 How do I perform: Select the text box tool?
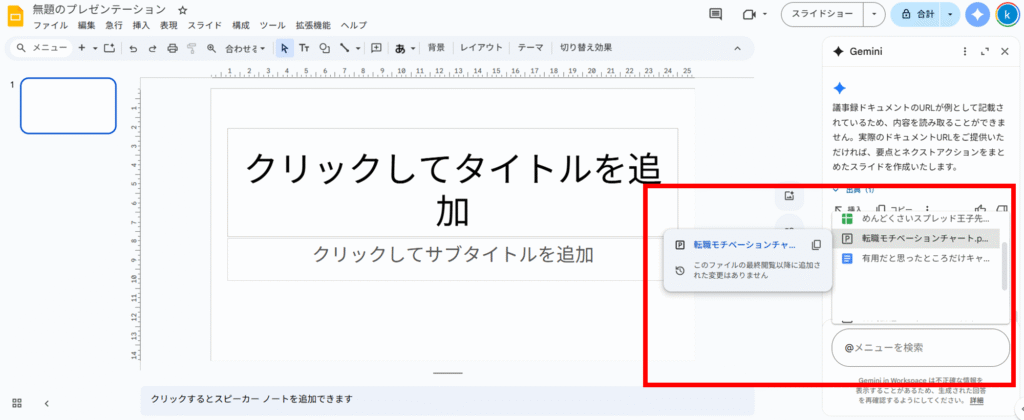pyautogui.click(x=304, y=48)
